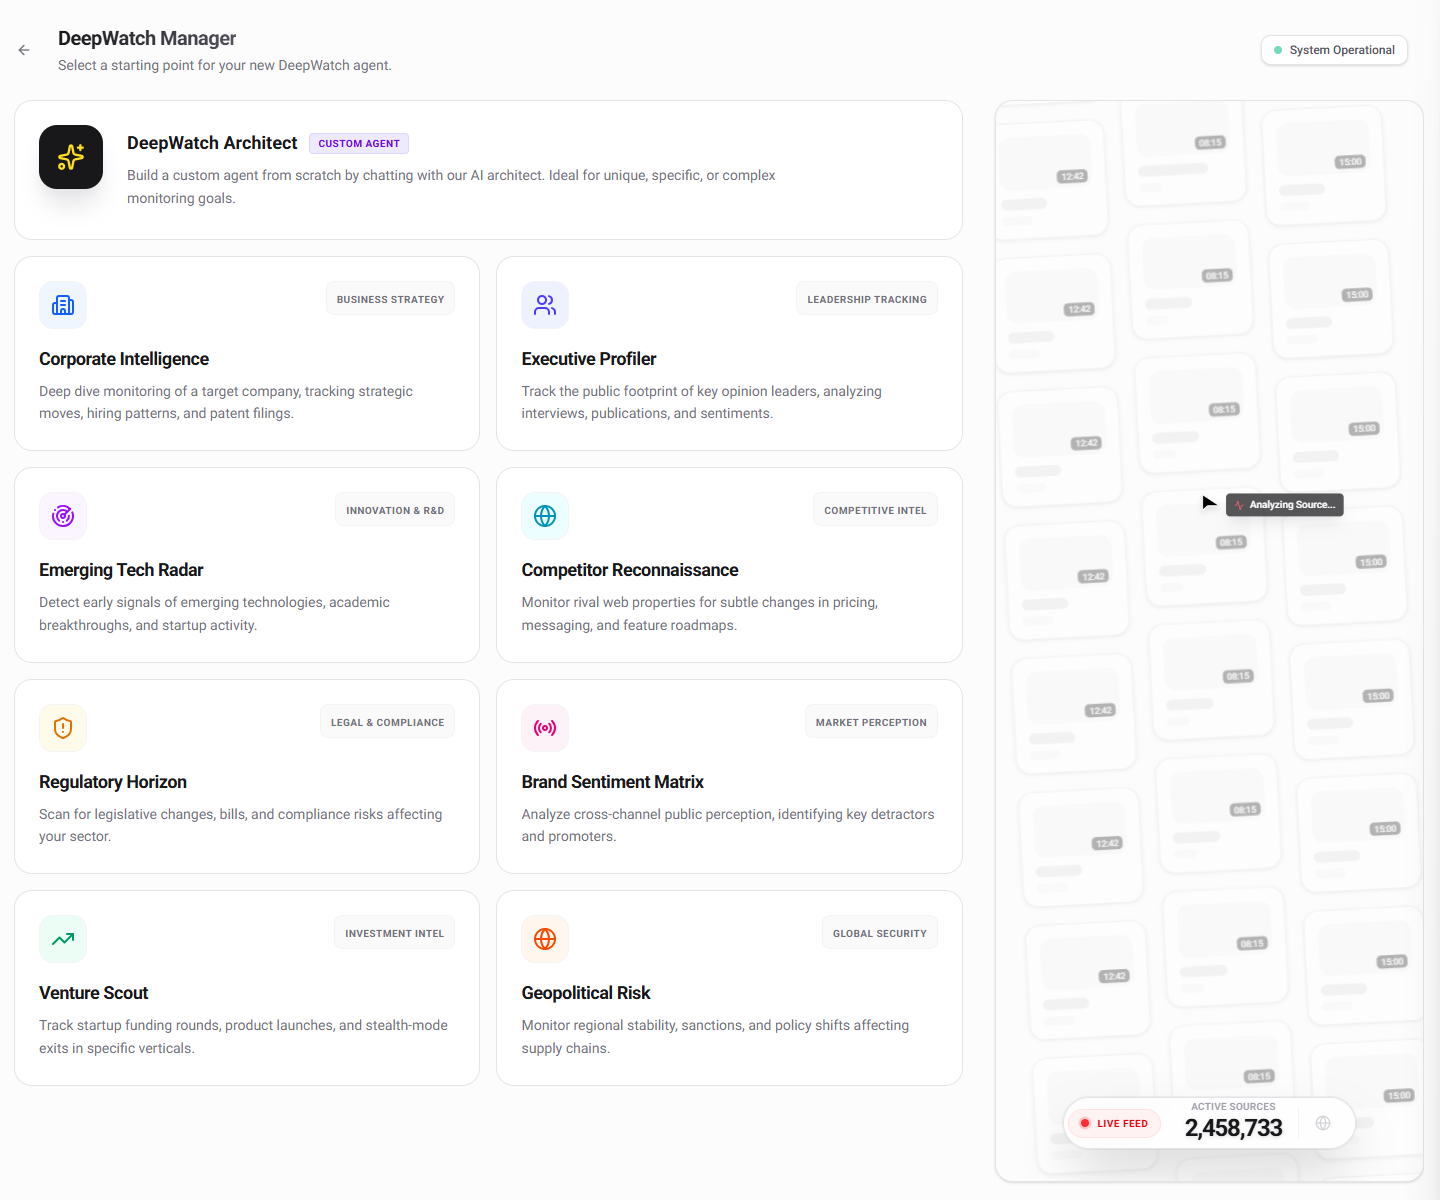The height and width of the screenshot is (1200, 1440).
Task: Select the Emerging Tech Radar title
Action: pos(121,570)
